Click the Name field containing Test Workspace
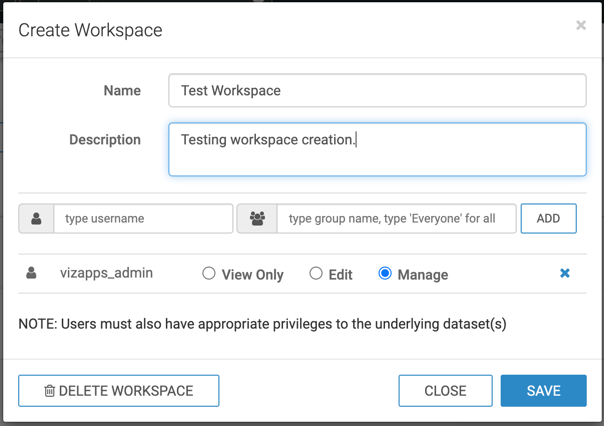Image resolution: width=604 pixels, height=426 pixels. pos(377,90)
